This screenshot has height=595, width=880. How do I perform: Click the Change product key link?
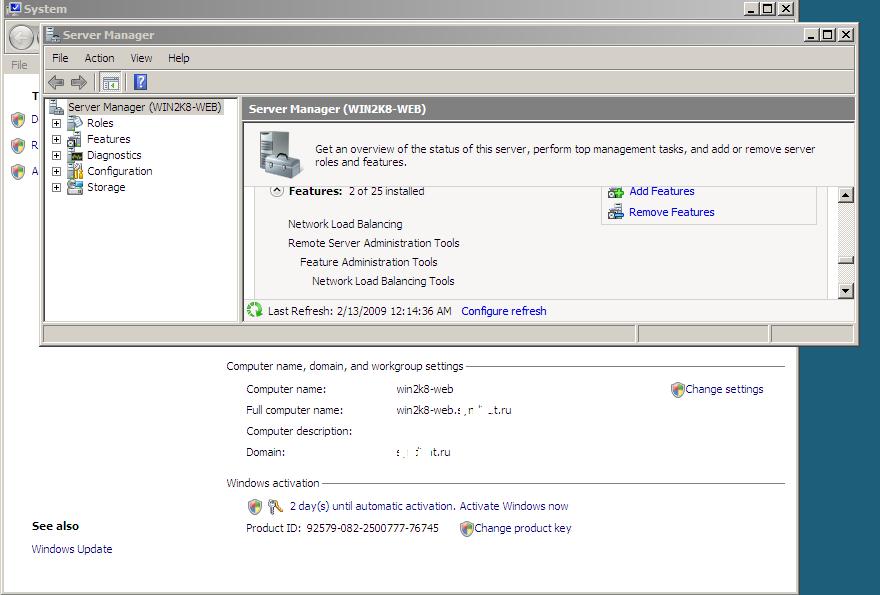pyautogui.click(x=522, y=528)
